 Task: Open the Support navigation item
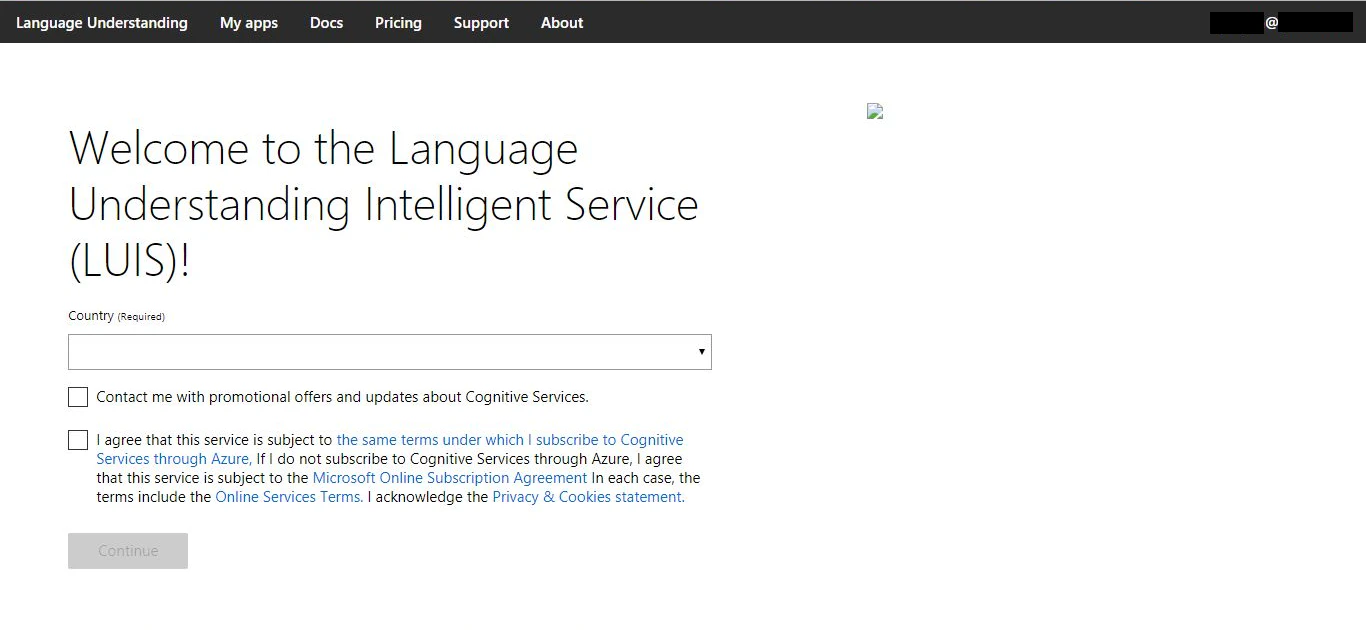pyautogui.click(x=481, y=22)
